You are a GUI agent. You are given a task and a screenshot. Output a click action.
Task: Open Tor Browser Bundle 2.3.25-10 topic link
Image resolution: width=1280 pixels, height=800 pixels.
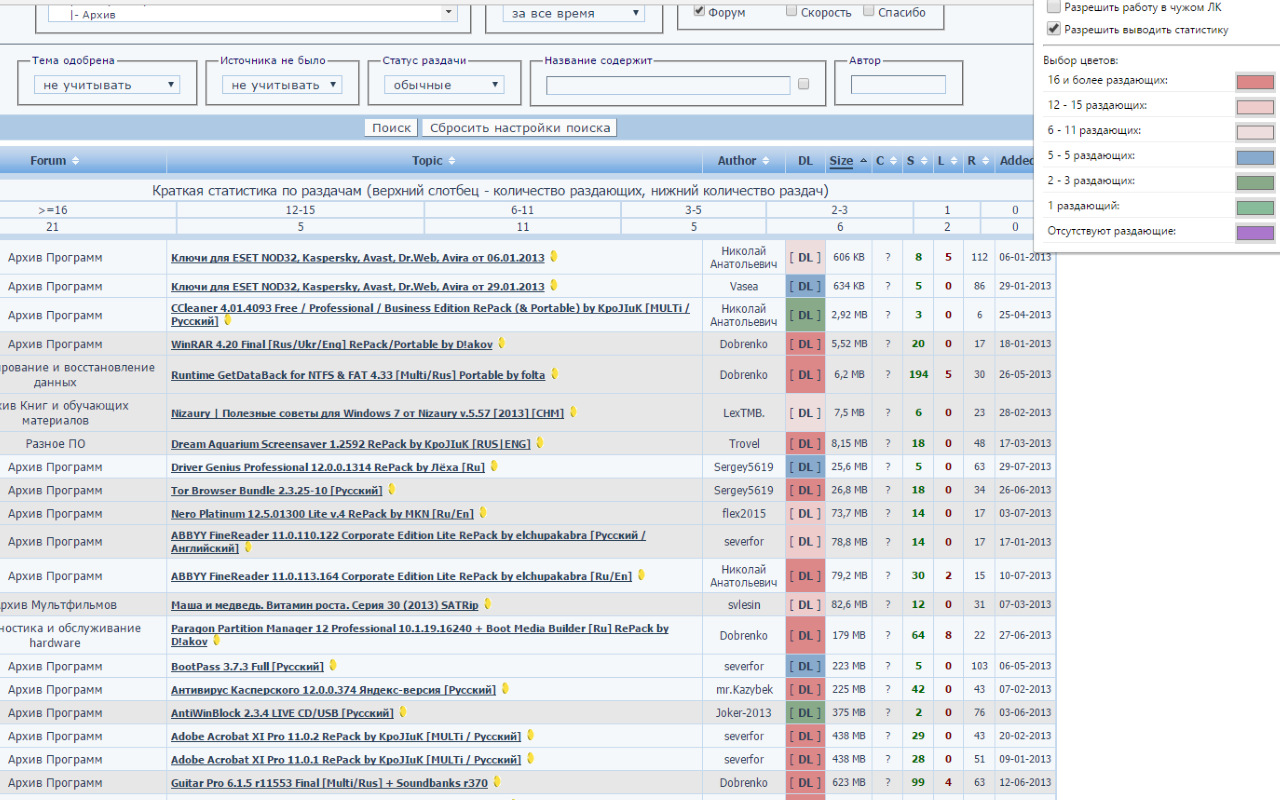277,490
